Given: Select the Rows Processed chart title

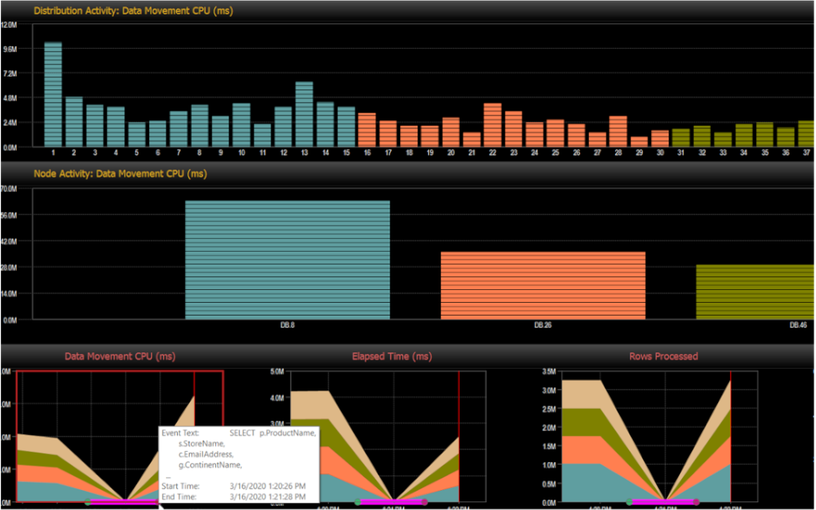Looking at the screenshot, I should 664,356.
